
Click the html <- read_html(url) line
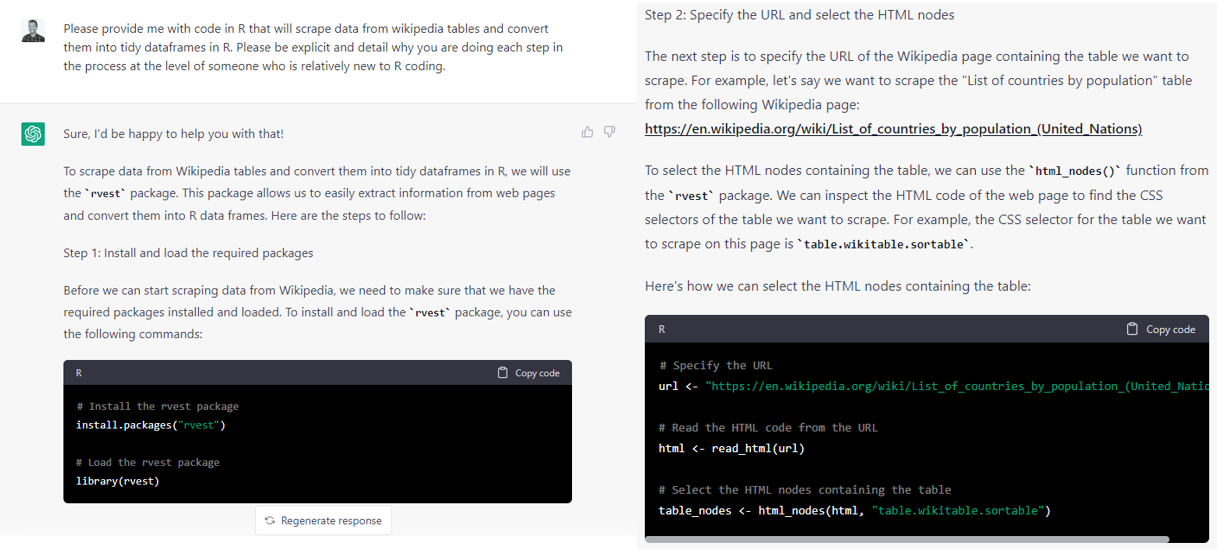(732, 448)
